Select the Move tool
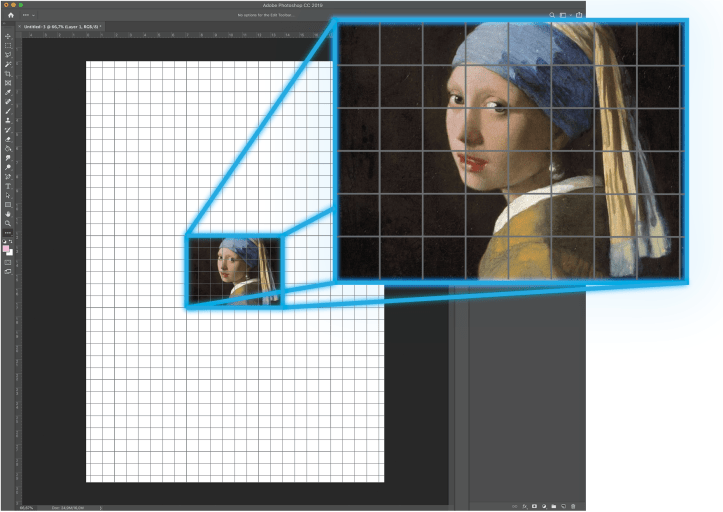 (x=9, y=37)
